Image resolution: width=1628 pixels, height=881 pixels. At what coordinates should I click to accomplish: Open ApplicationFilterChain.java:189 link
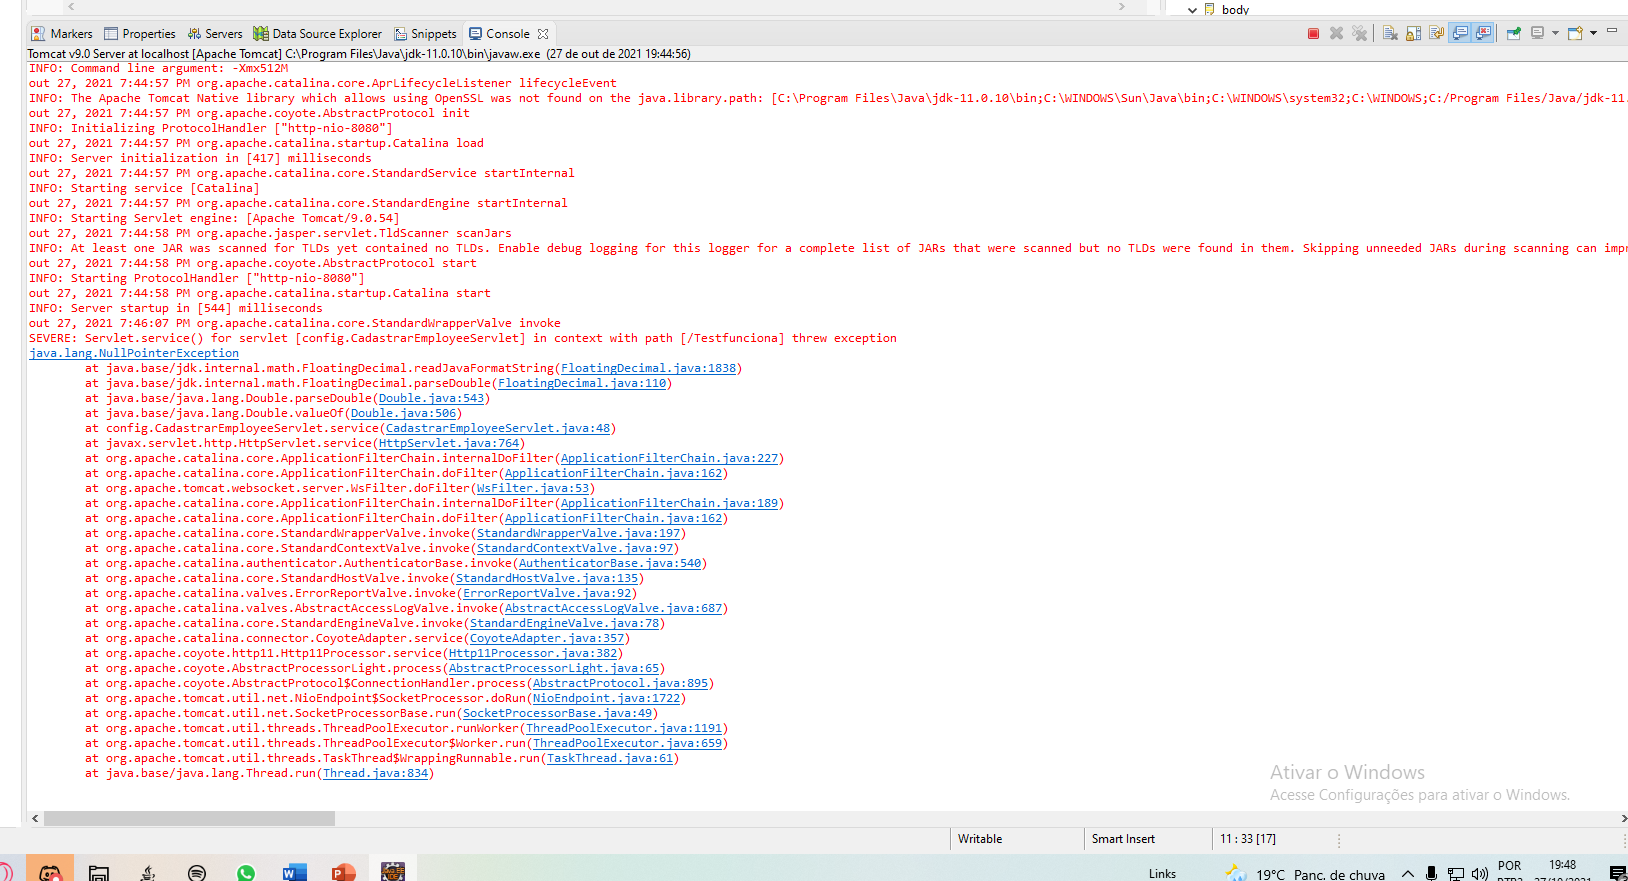669,503
